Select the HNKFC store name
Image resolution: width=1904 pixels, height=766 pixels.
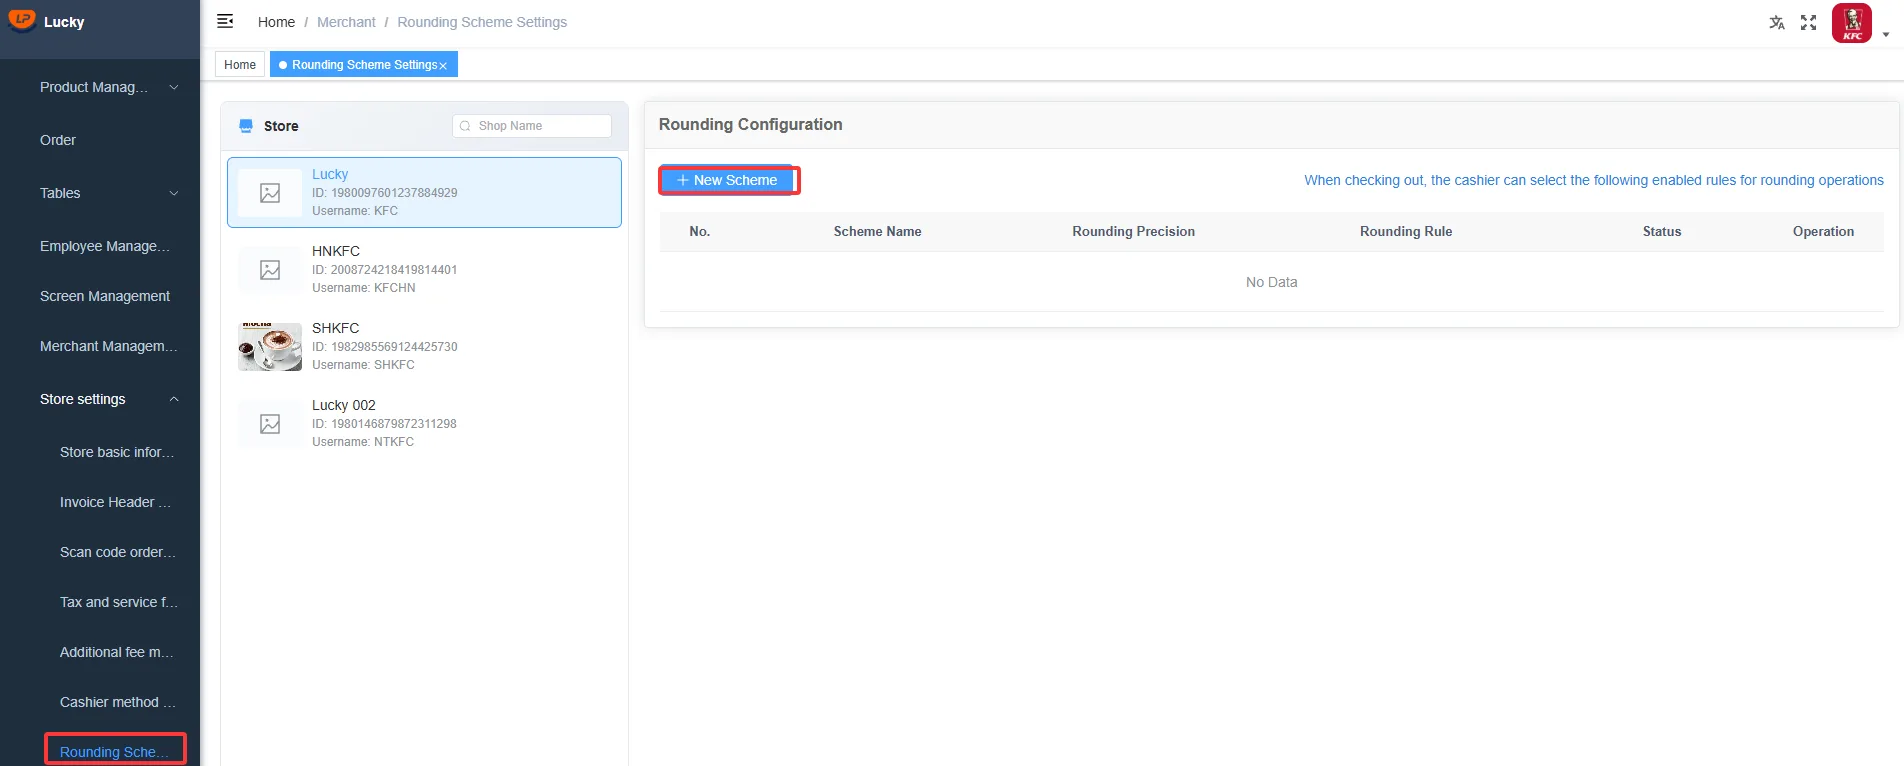coord(336,251)
